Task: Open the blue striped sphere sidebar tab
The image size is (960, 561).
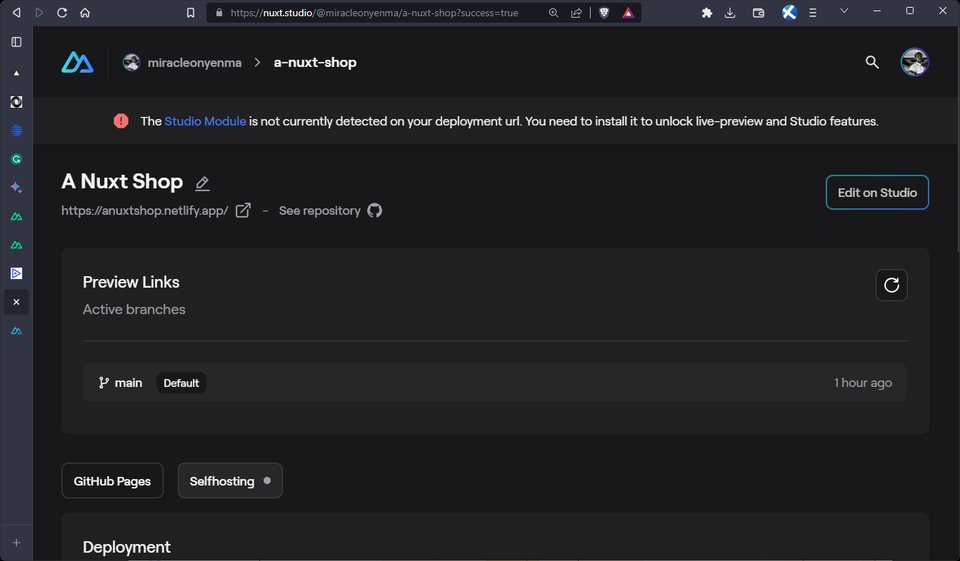Action: coord(17,130)
